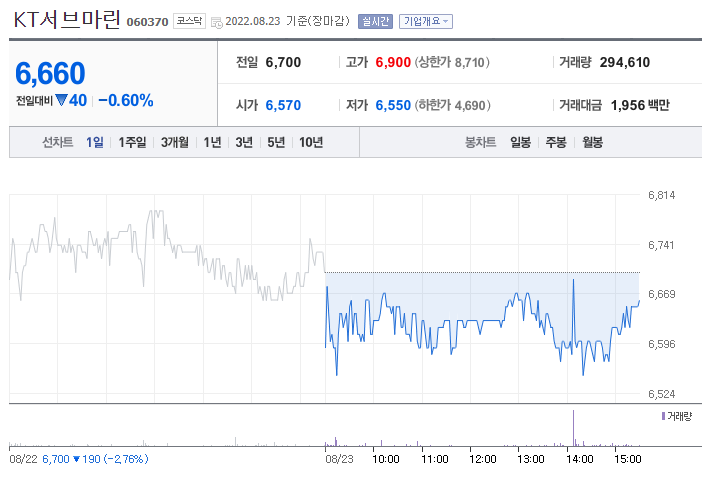The image size is (702, 478).
Task: Click the stock code 060370
Action: tap(147, 22)
